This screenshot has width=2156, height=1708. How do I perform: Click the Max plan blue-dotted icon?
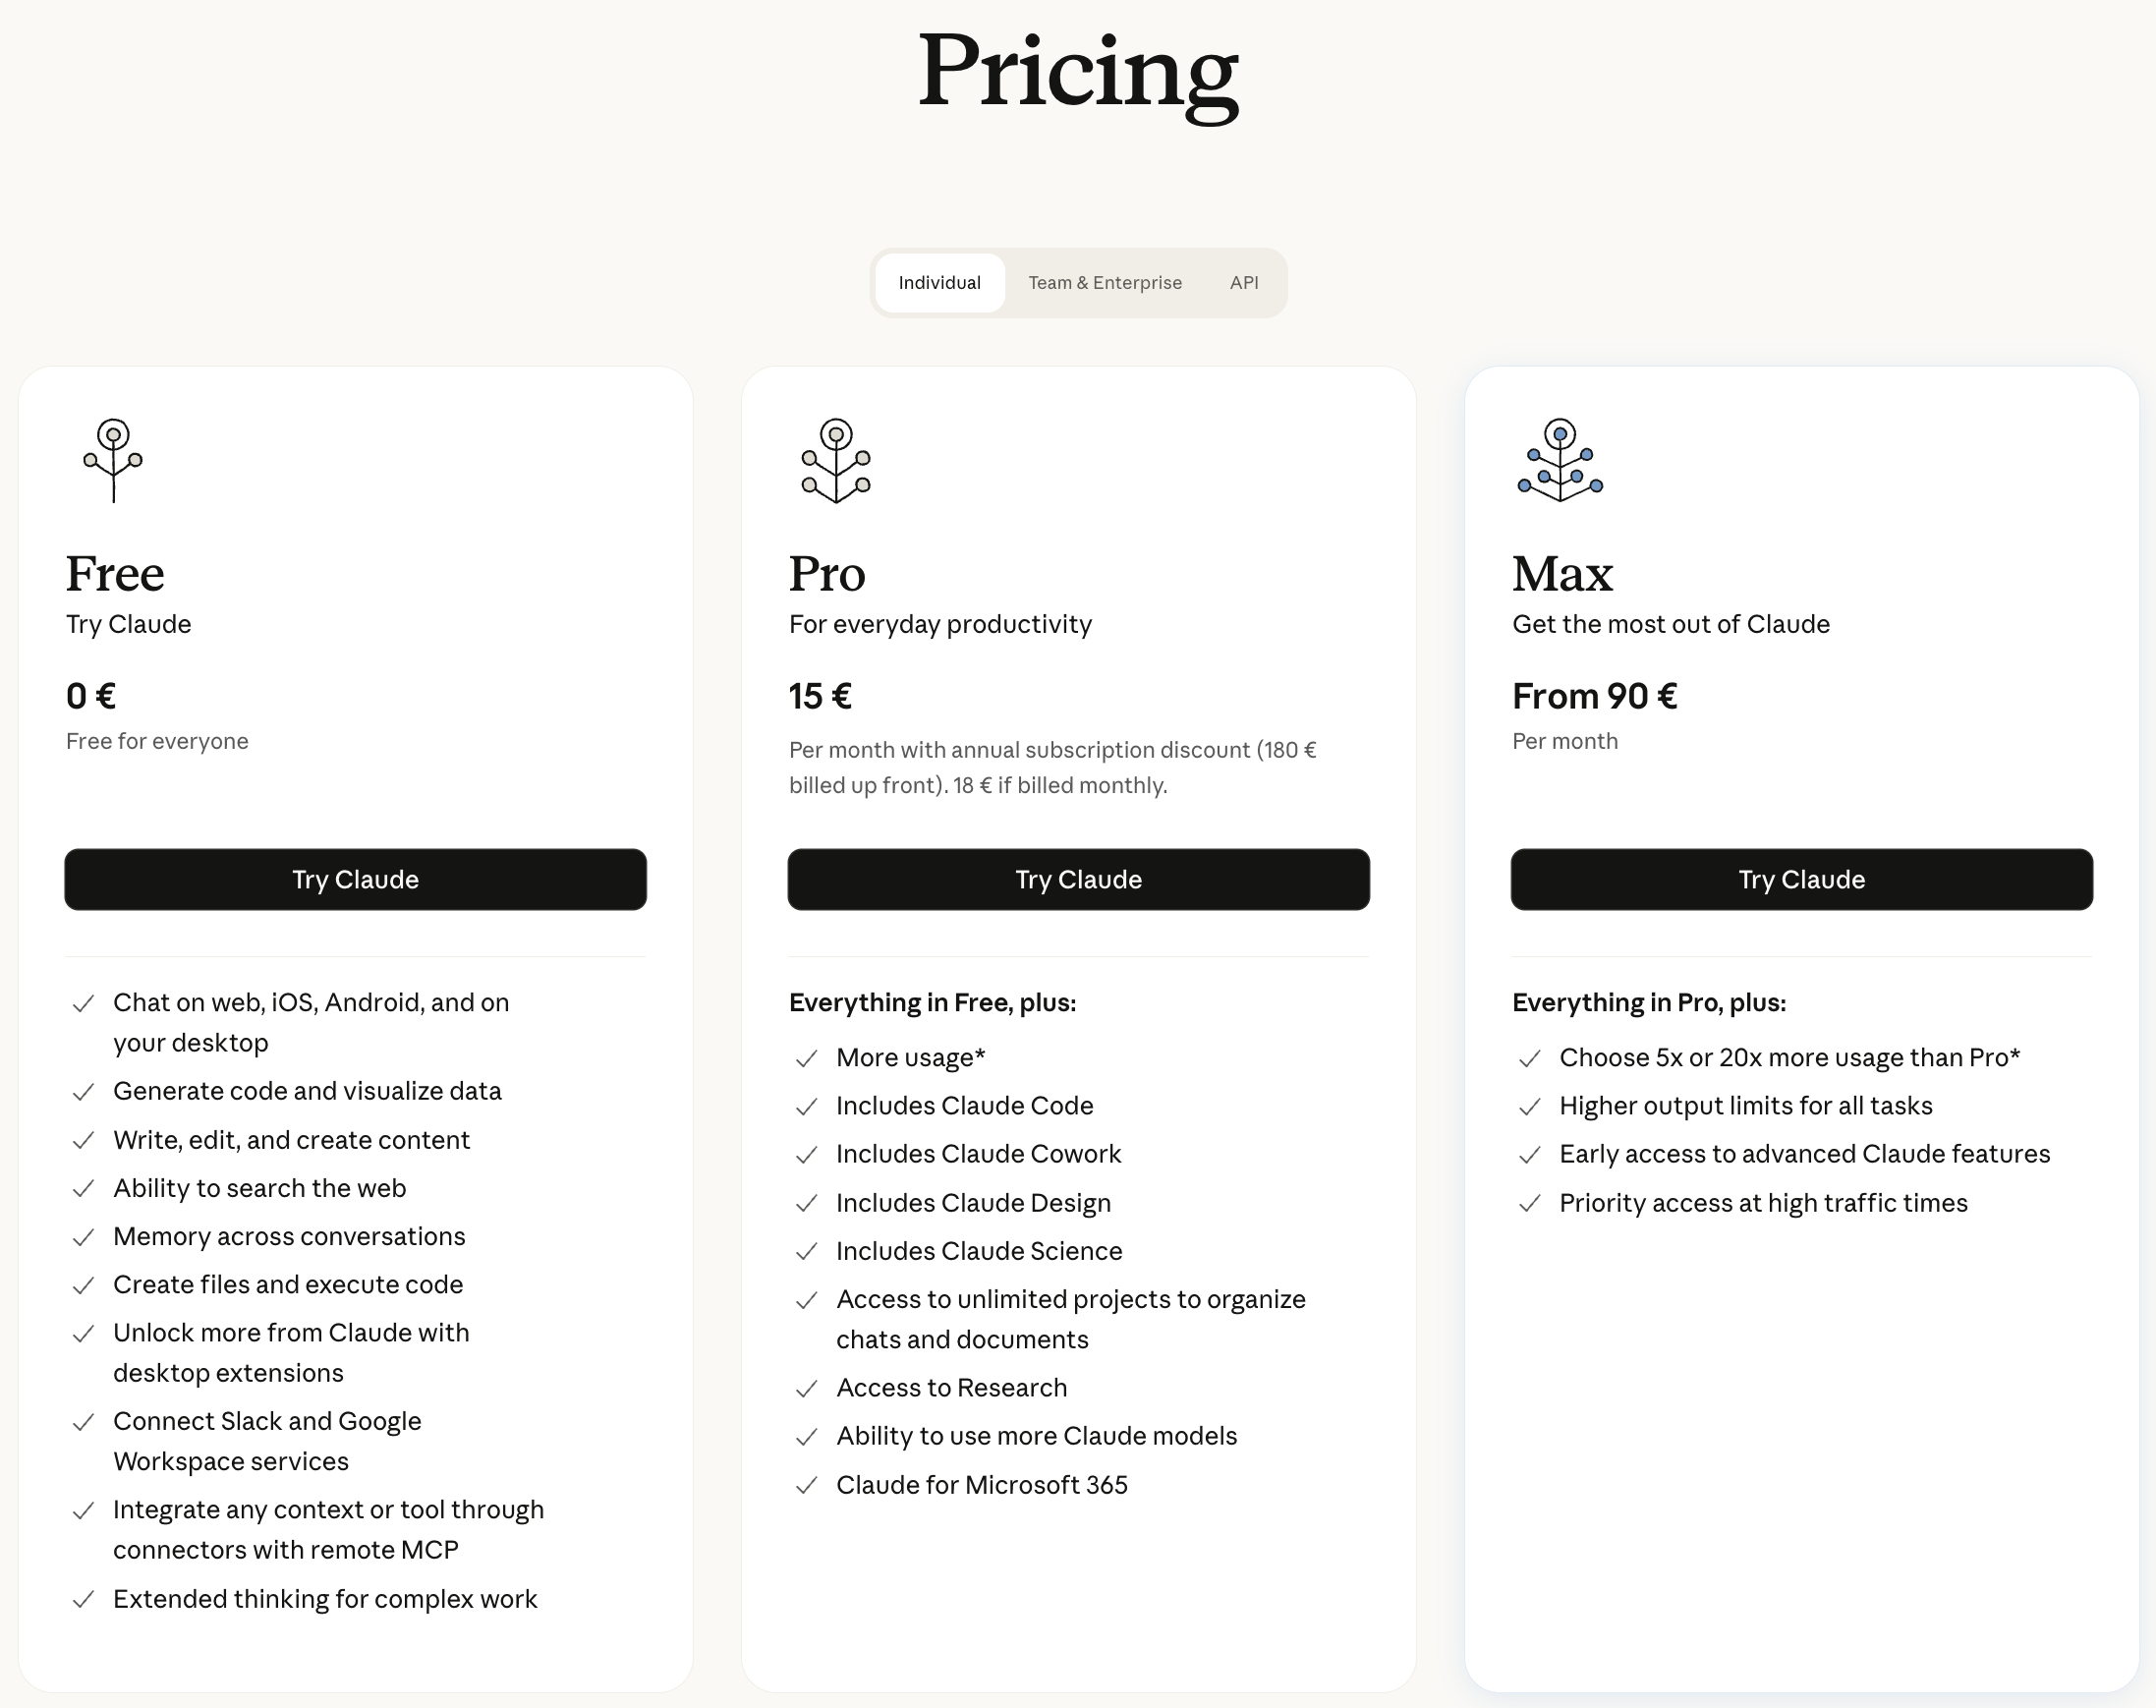coord(1560,460)
